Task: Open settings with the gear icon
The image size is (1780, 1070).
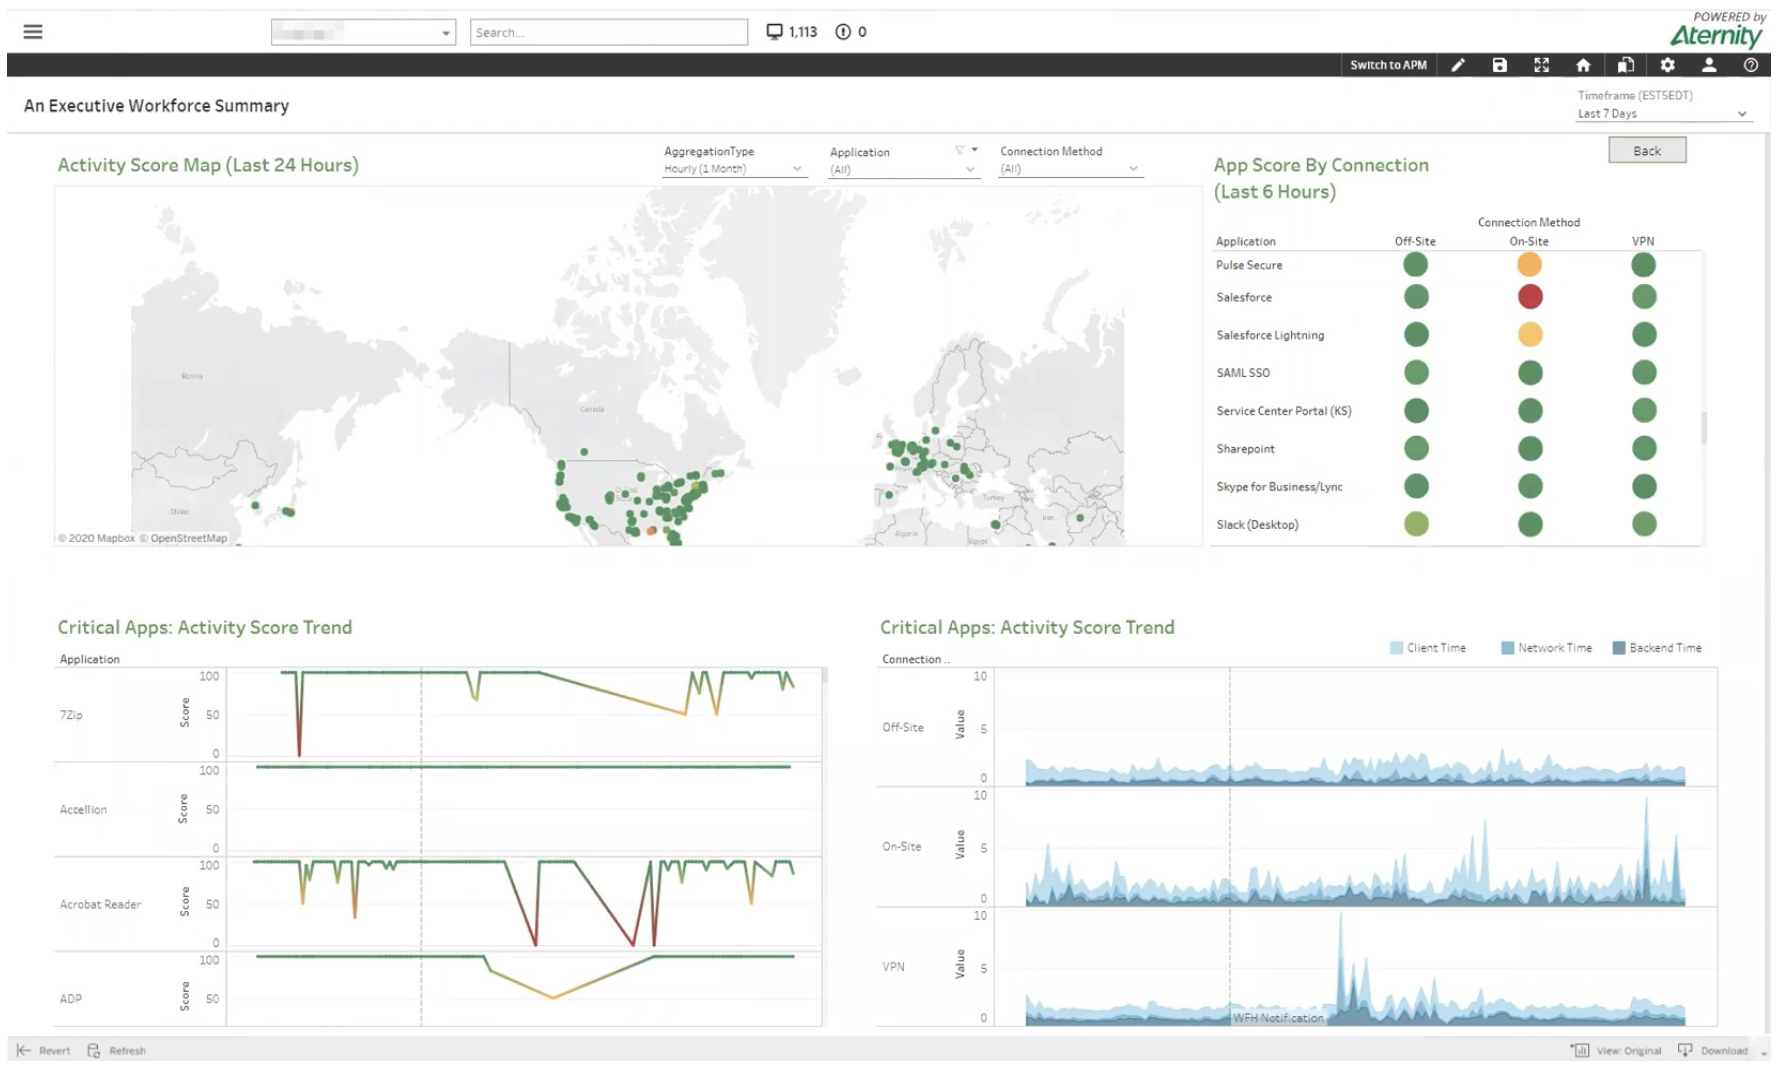Action: coord(1667,65)
